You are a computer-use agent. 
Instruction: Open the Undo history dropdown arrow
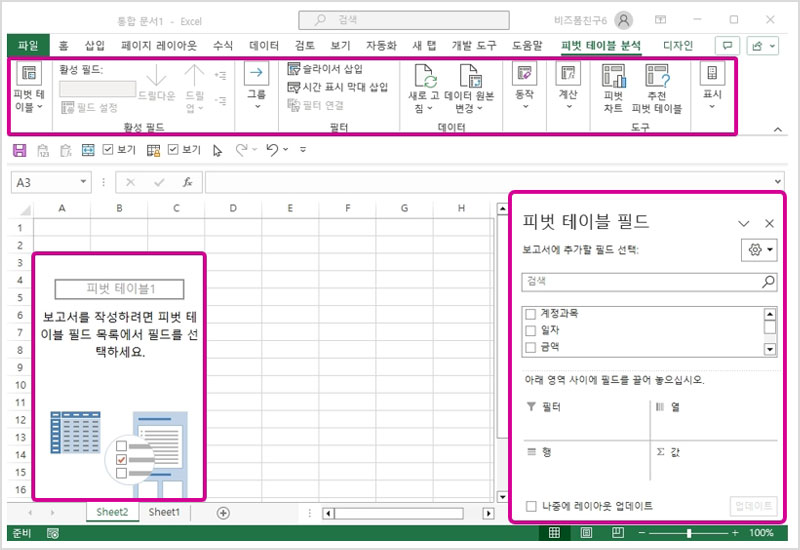coord(286,149)
